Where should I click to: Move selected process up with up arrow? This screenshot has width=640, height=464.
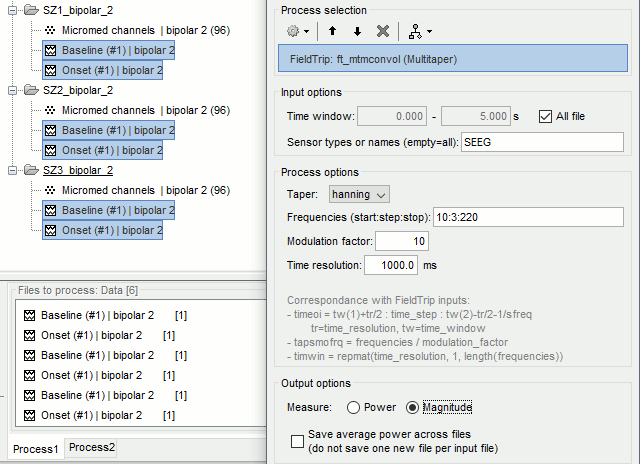click(x=333, y=31)
